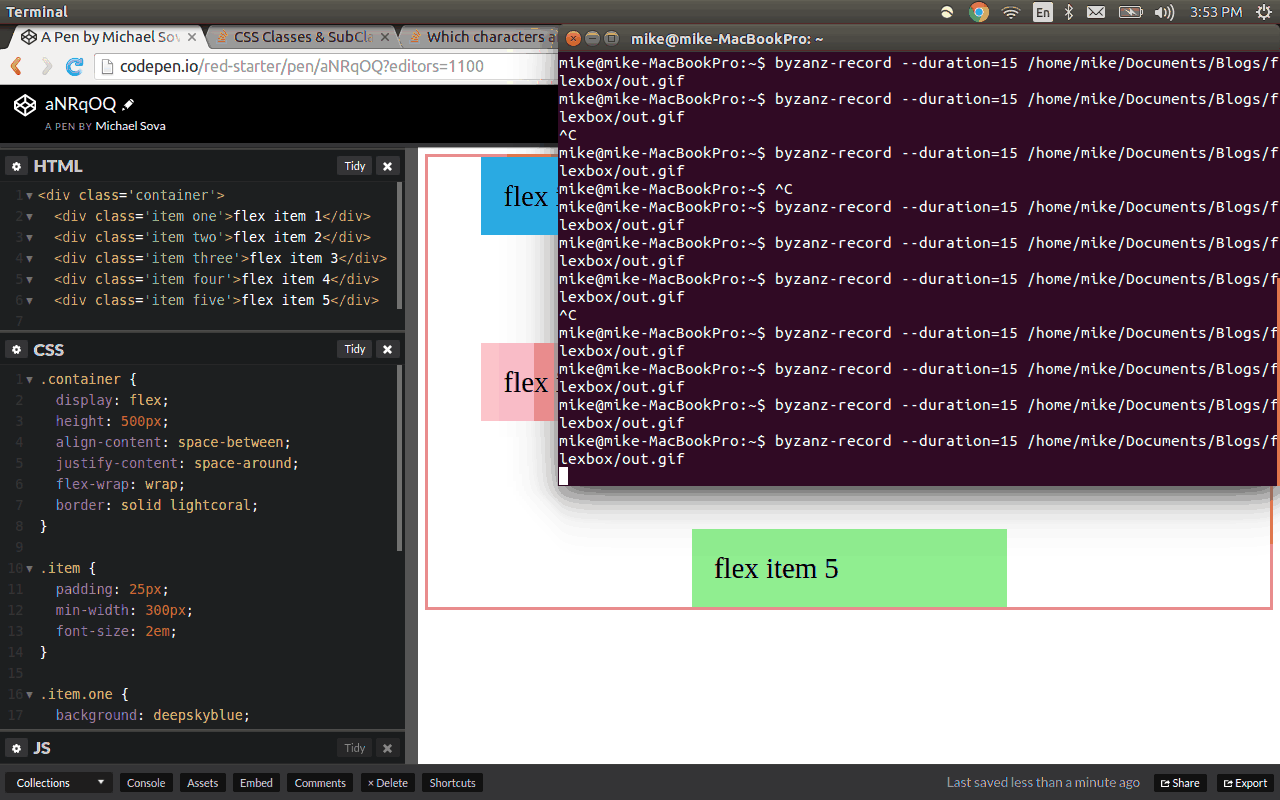Close the CSS editor panel with X
Viewport: 1280px width, 800px height.
[388, 349]
